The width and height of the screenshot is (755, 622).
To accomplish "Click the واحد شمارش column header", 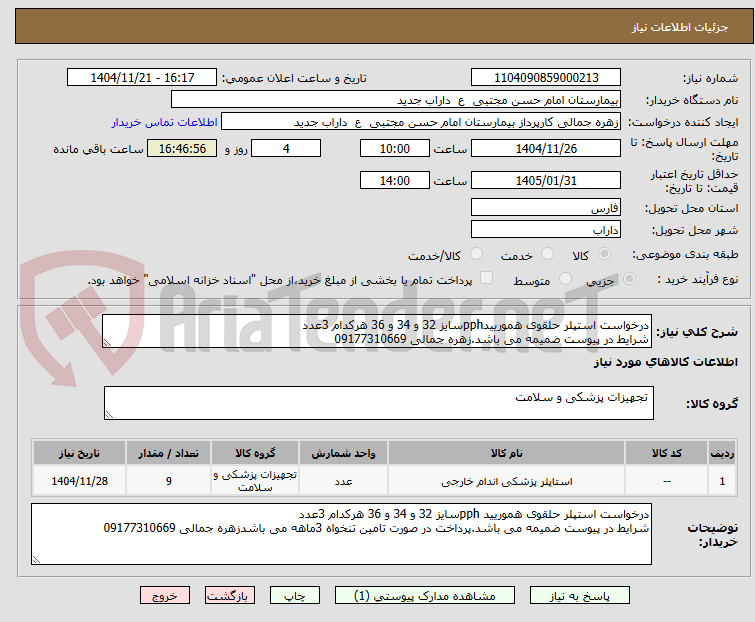I will [343, 453].
